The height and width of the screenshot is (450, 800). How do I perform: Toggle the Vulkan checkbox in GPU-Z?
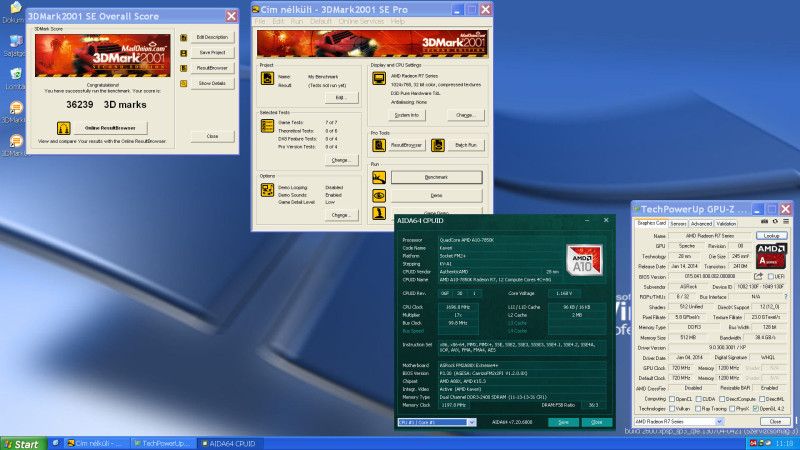tap(671, 409)
